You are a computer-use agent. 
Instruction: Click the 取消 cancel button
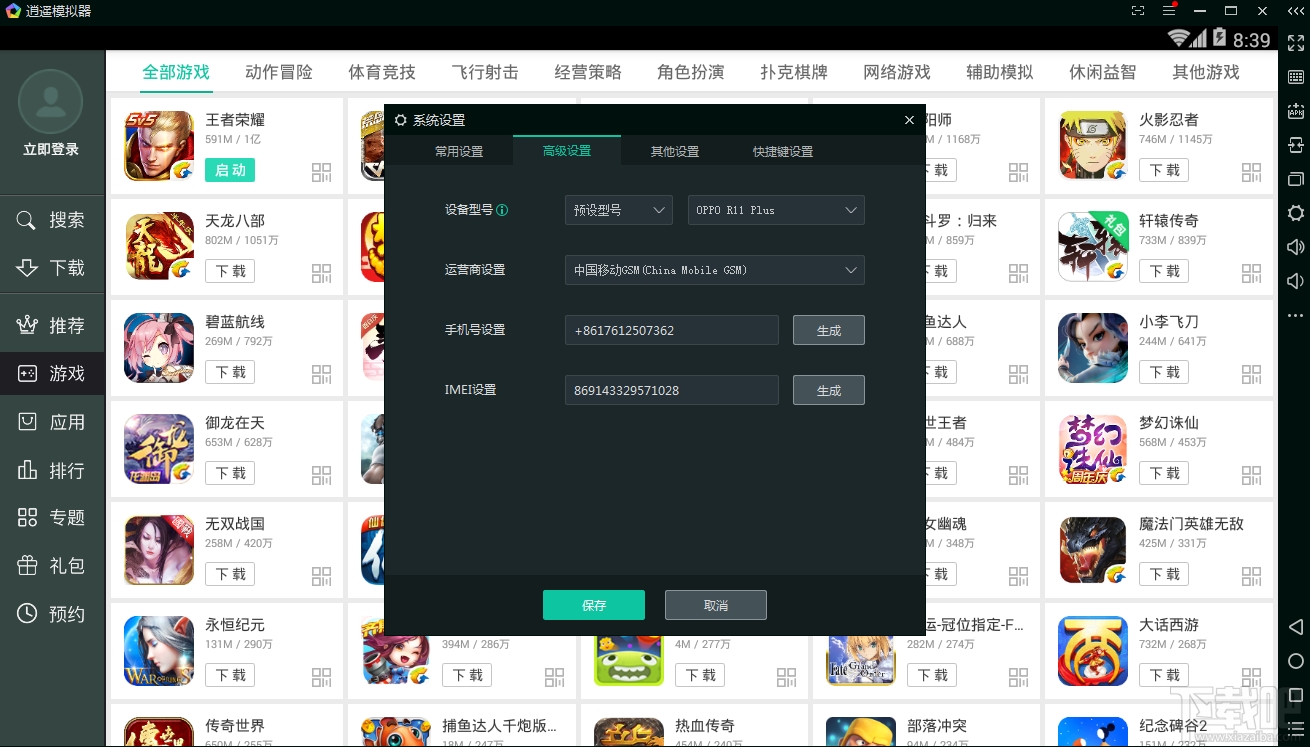pos(716,605)
